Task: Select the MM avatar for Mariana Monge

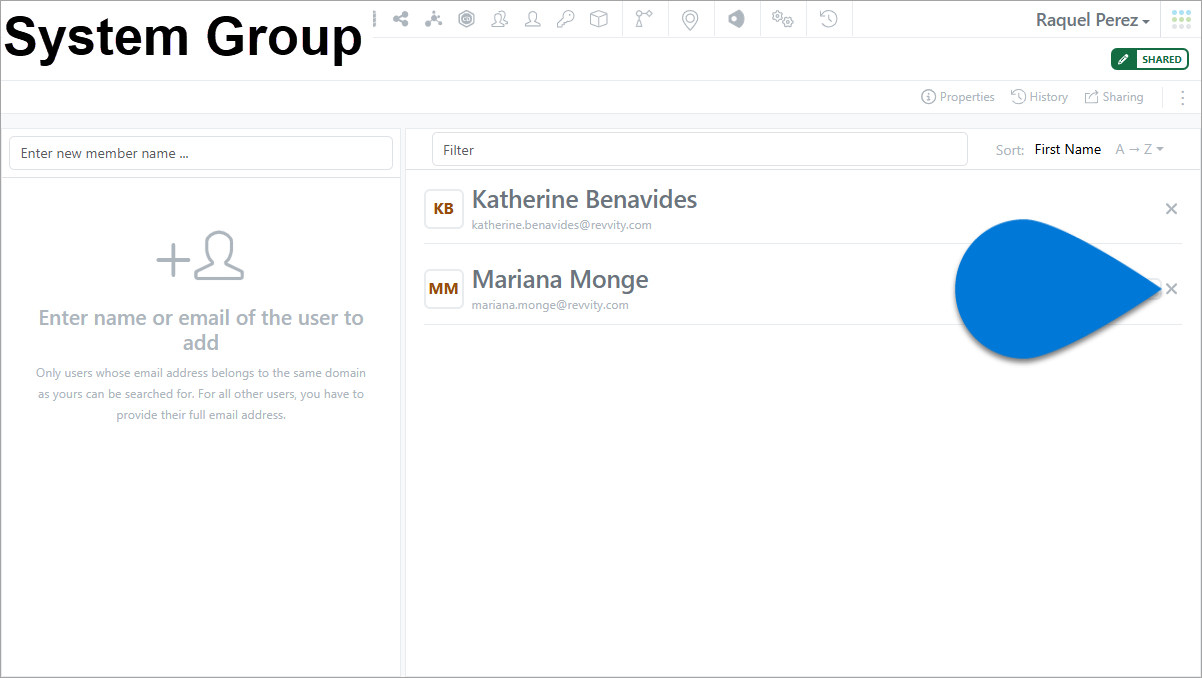Action: tap(444, 289)
